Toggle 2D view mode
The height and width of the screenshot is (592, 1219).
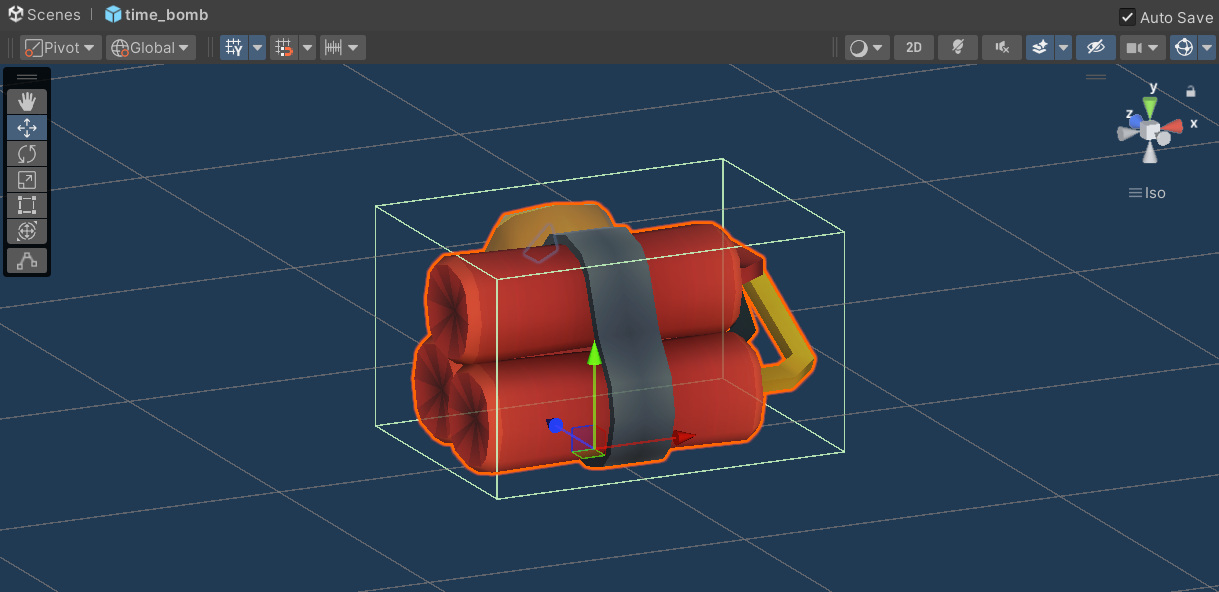pyautogui.click(x=913, y=48)
